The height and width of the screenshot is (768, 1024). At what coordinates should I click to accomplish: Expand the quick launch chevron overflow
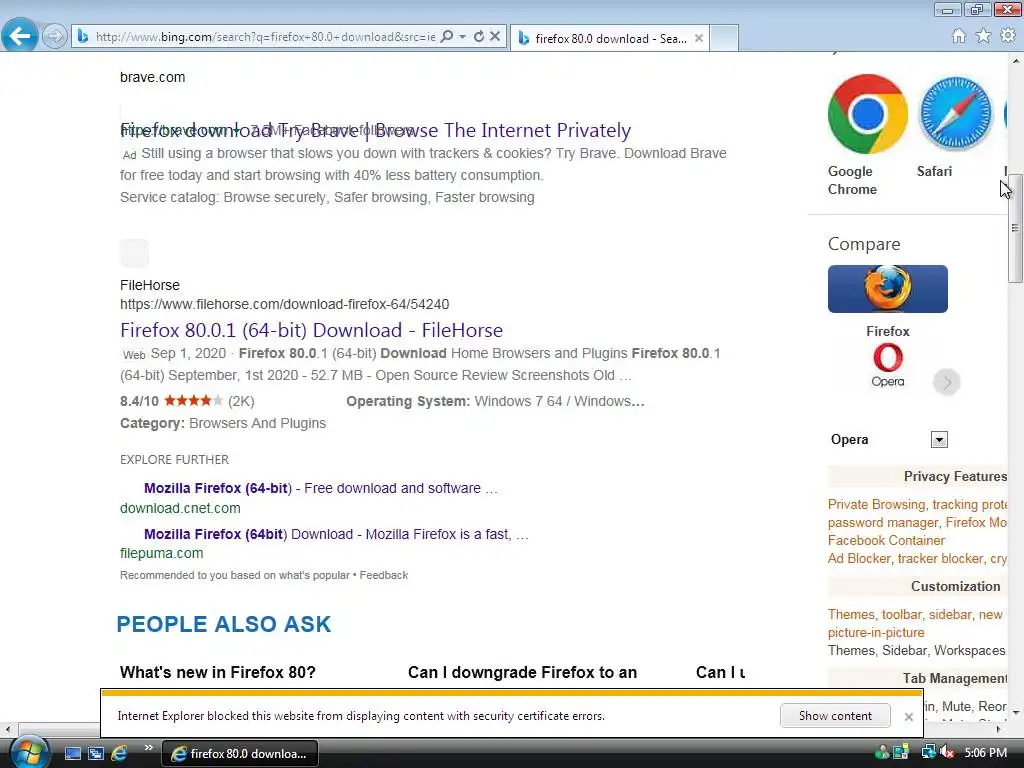(x=148, y=747)
